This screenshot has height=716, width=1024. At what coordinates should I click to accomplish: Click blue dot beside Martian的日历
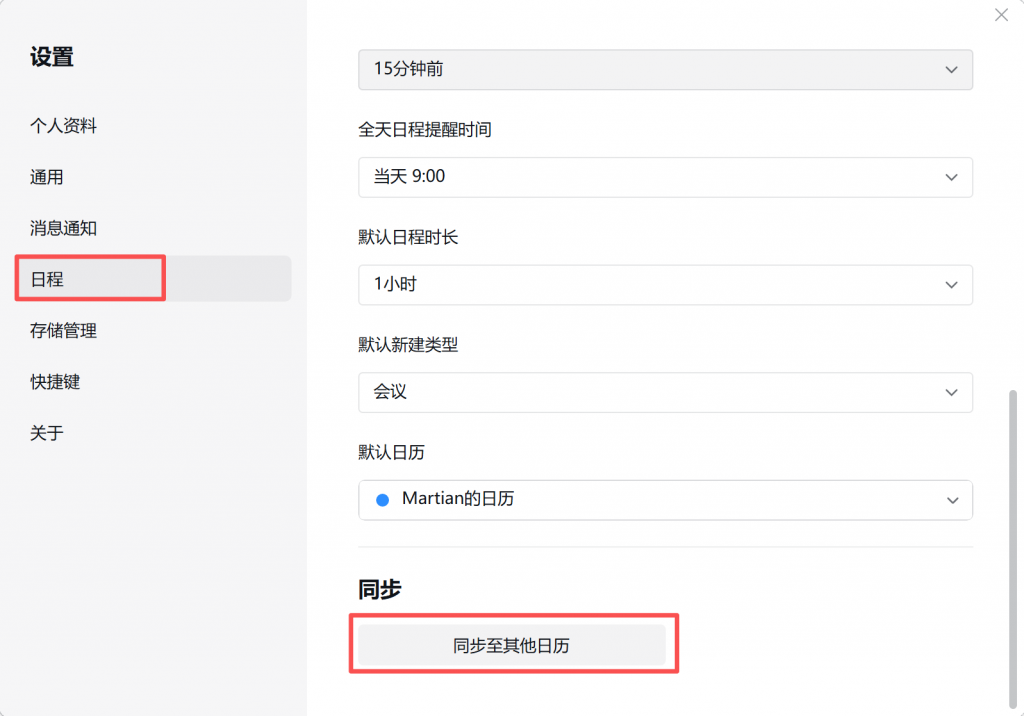(x=383, y=500)
